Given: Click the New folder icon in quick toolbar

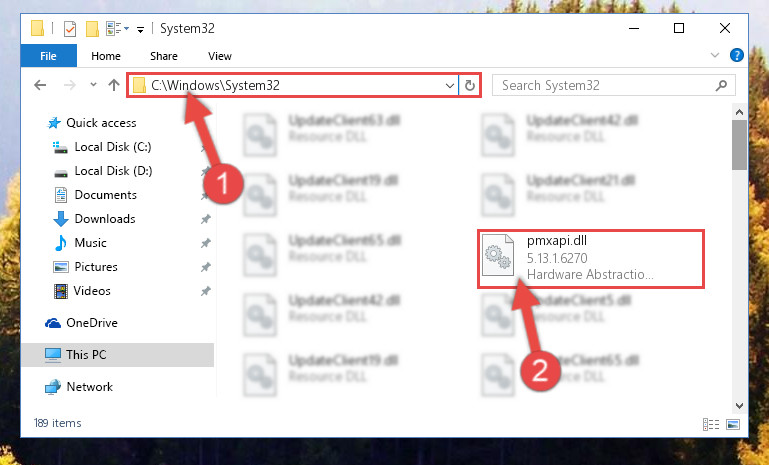Looking at the screenshot, I should [x=92, y=29].
